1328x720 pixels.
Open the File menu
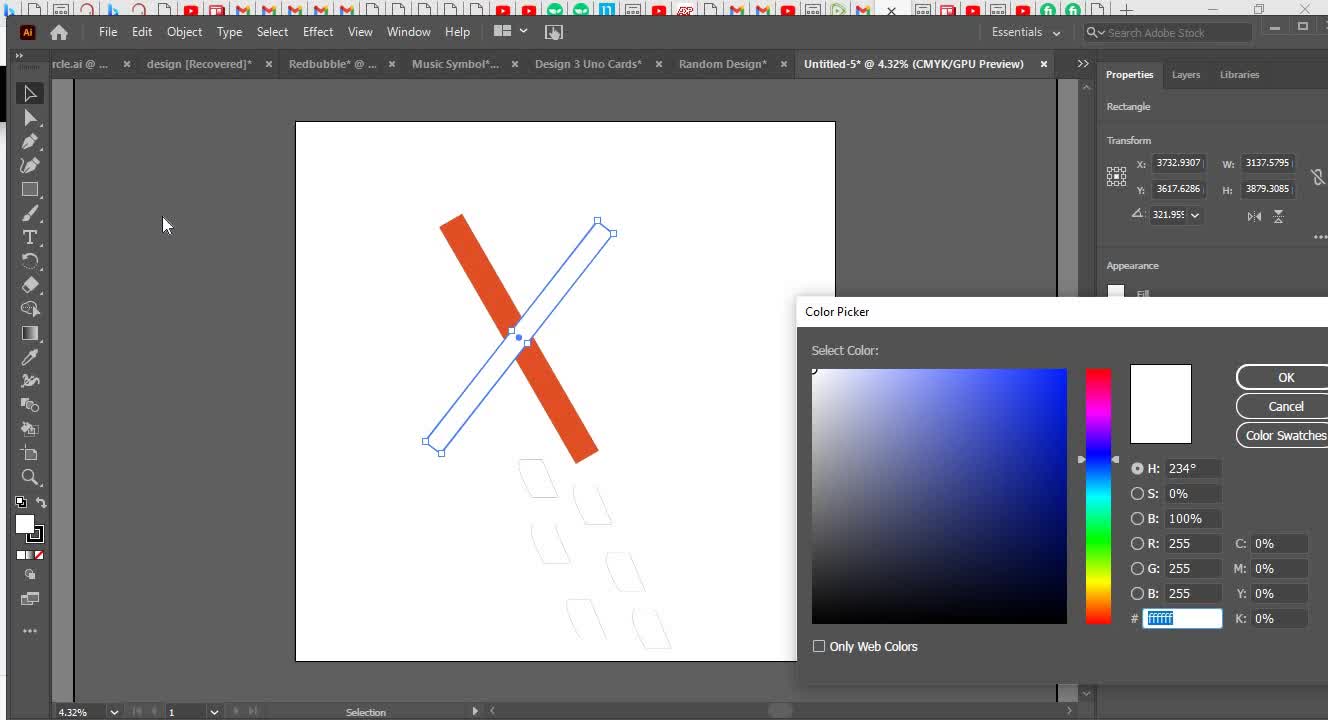(x=108, y=32)
